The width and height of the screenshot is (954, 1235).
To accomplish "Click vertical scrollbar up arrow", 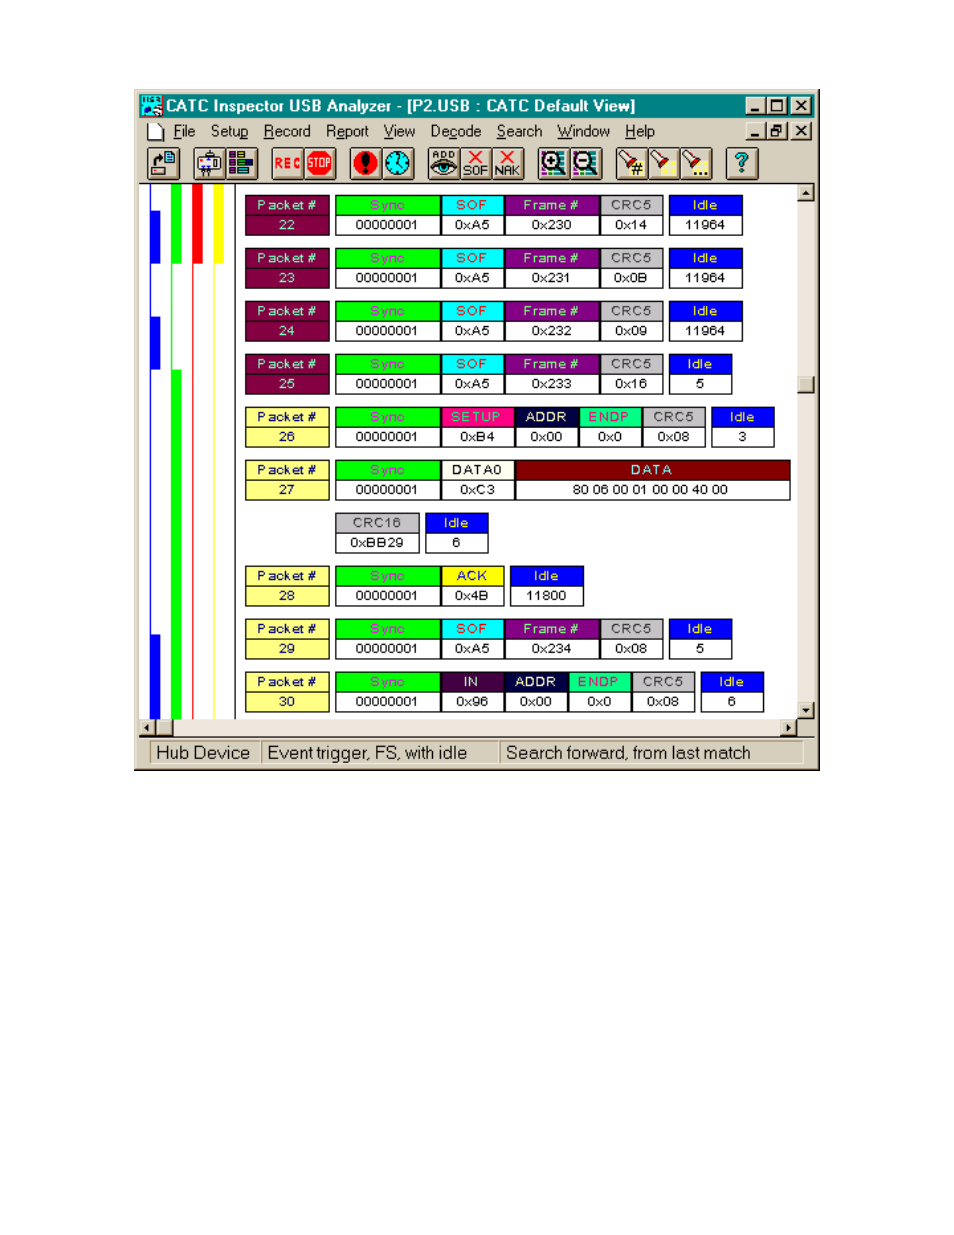I will 806,193.
